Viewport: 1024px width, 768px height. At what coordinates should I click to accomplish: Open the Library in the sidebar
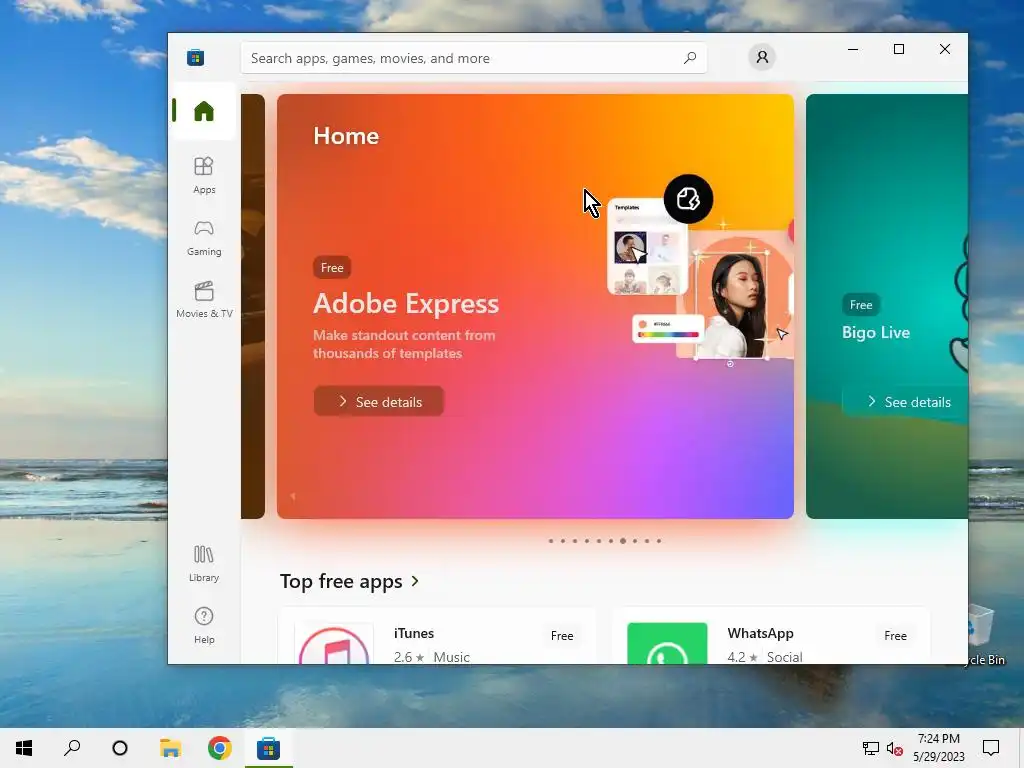[204, 564]
